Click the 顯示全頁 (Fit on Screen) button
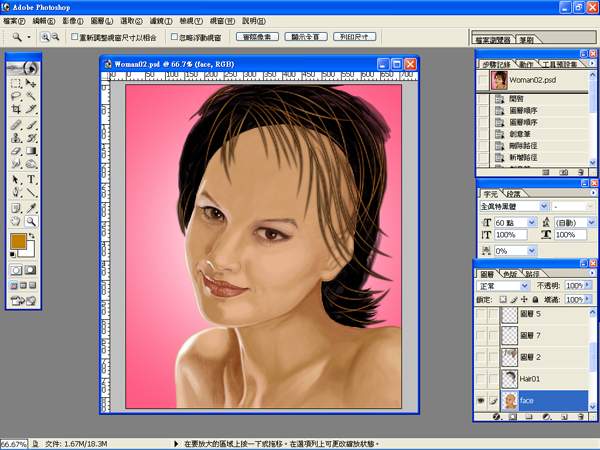Viewport: 600px width, 450px height. pos(306,37)
